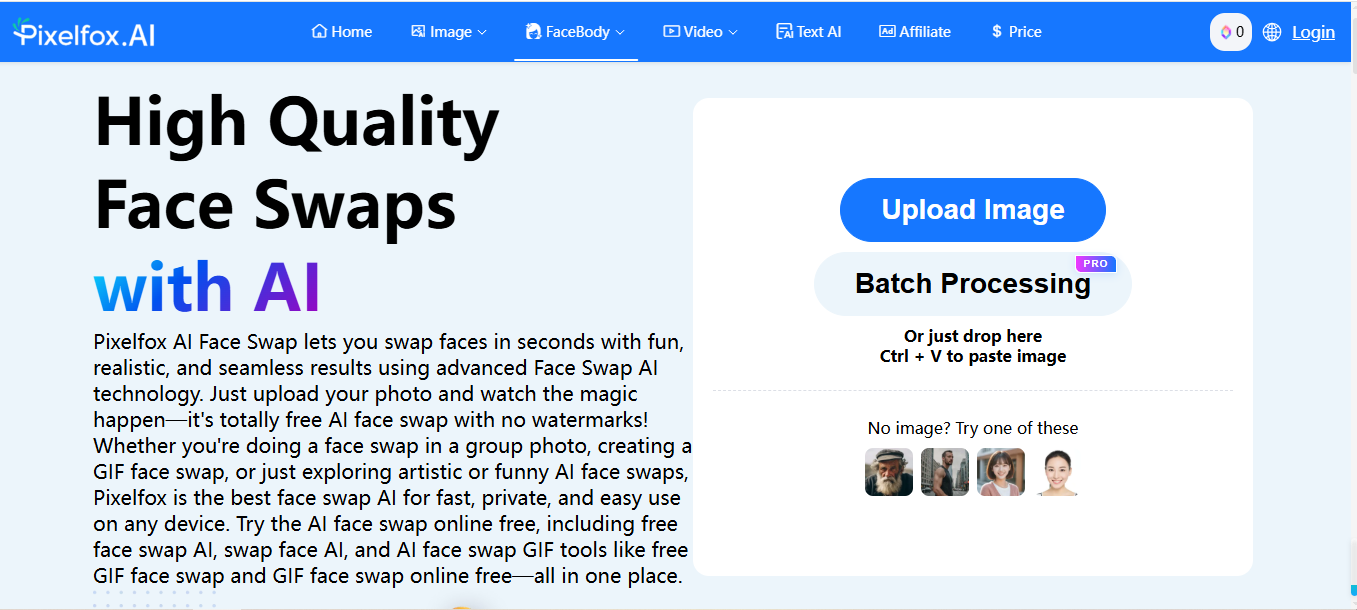Image resolution: width=1357 pixels, height=610 pixels.
Task: Open the credits counter showing 0
Action: pos(1231,32)
